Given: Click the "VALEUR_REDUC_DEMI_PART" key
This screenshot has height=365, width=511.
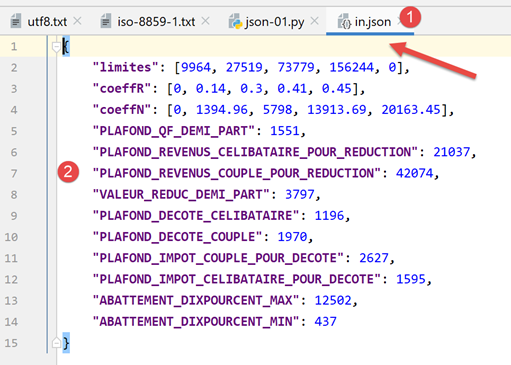Looking at the screenshot, I should (x=181, y=195).
